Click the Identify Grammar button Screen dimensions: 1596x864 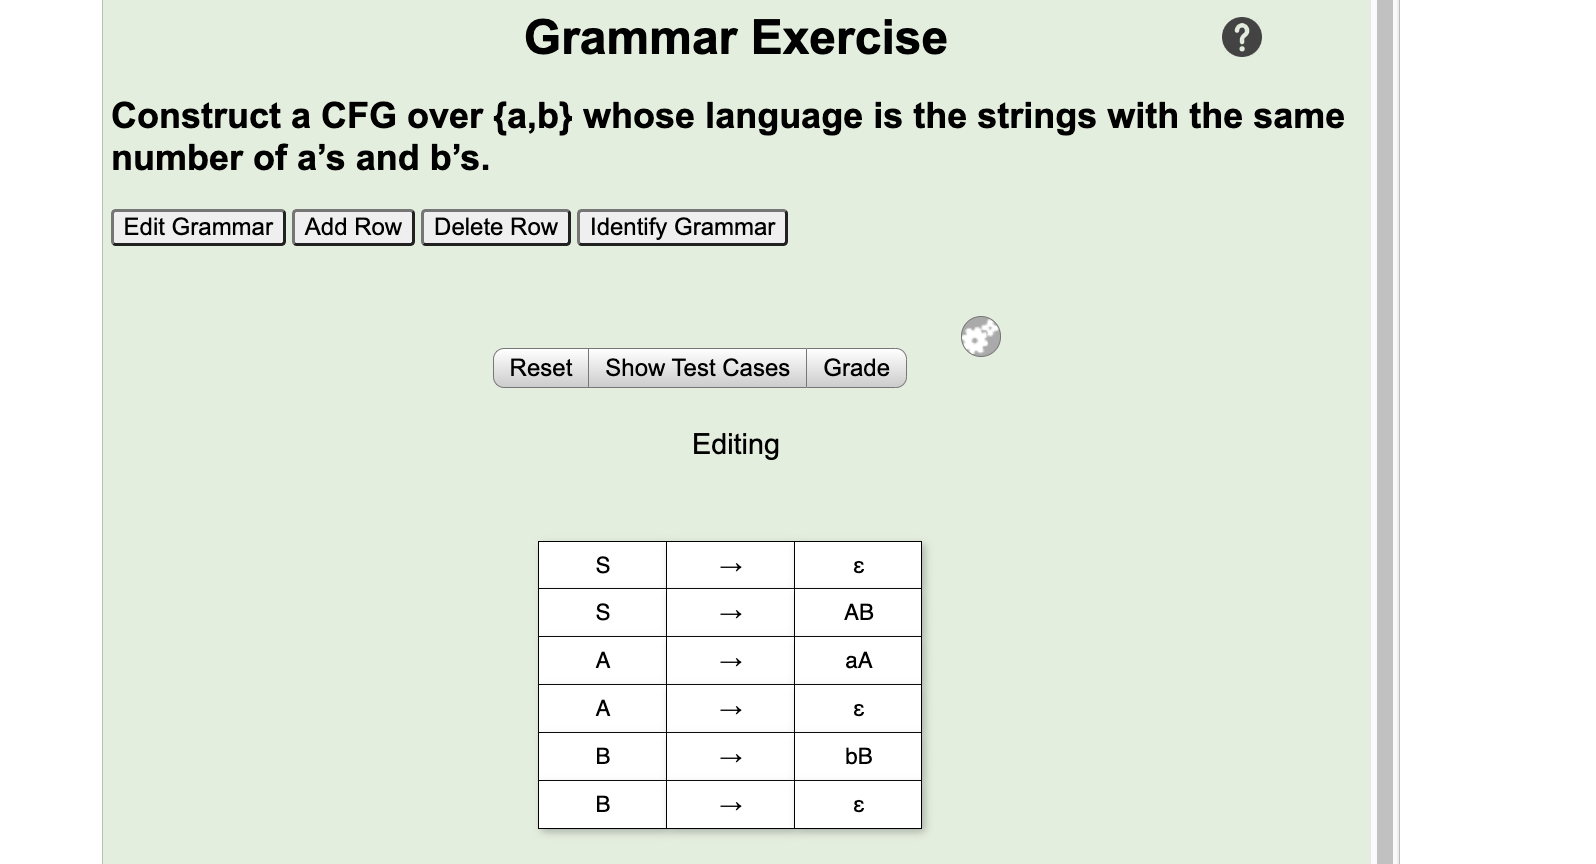pos(682,227)
